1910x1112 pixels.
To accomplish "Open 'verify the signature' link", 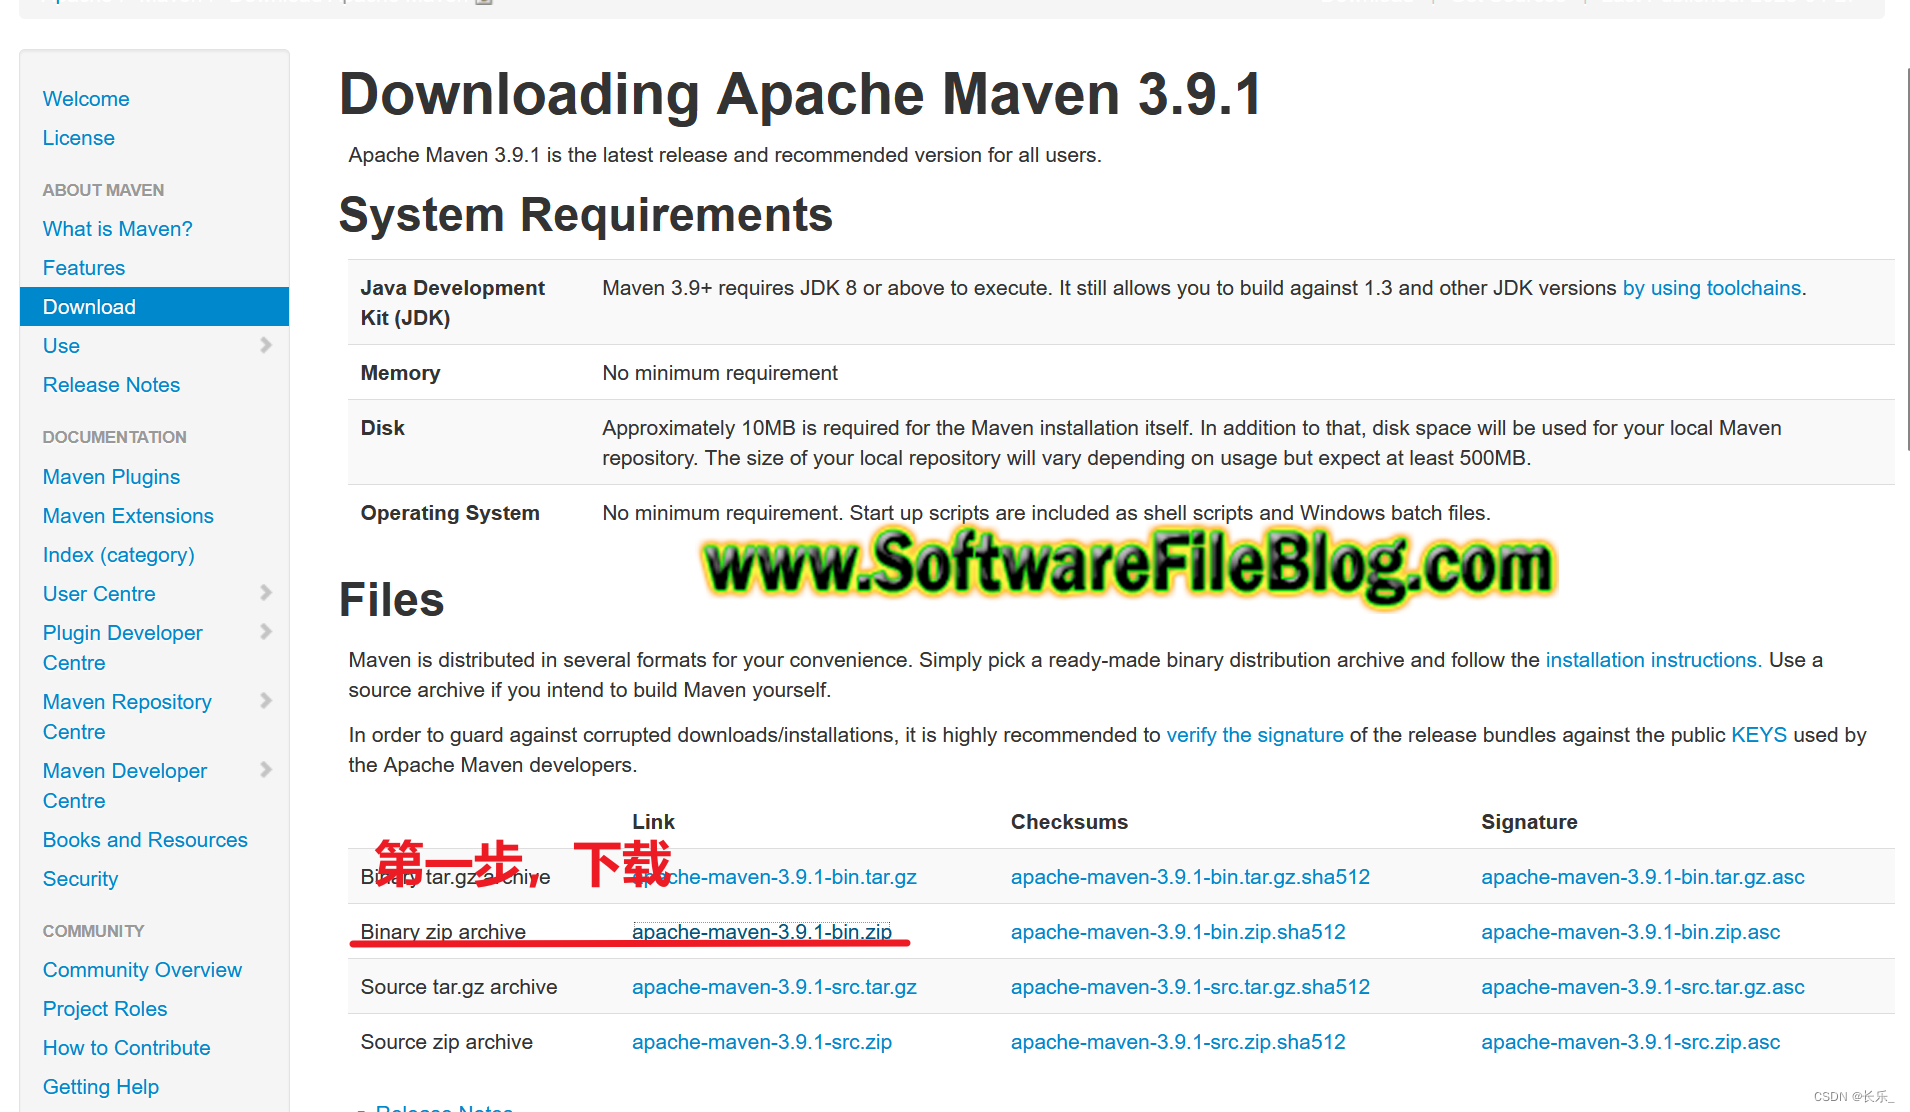I will pyautogui.click(x=1255, y=735).
